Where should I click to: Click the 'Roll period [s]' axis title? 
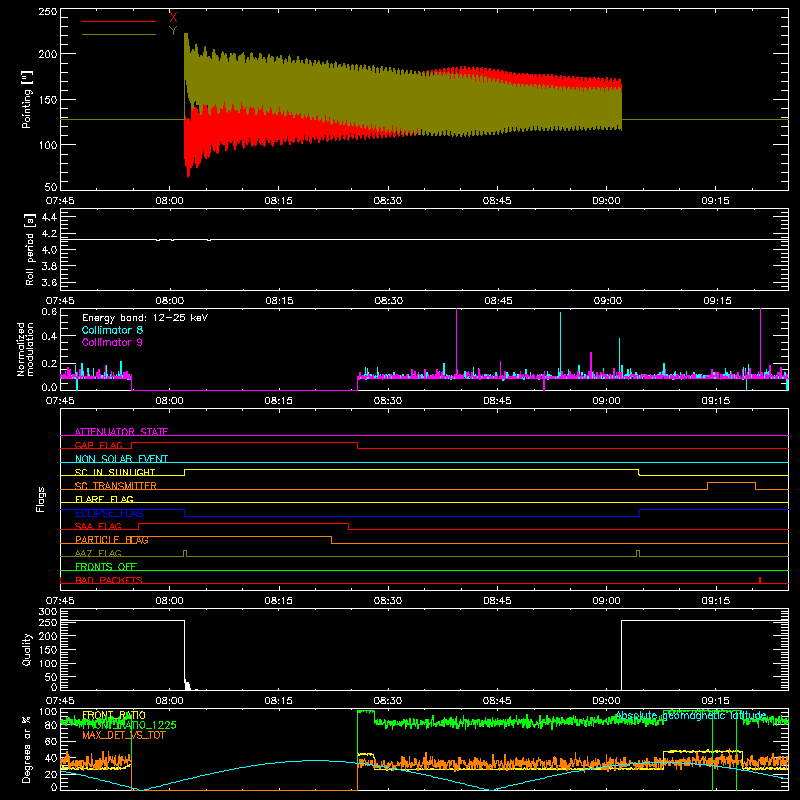(30, 249)
